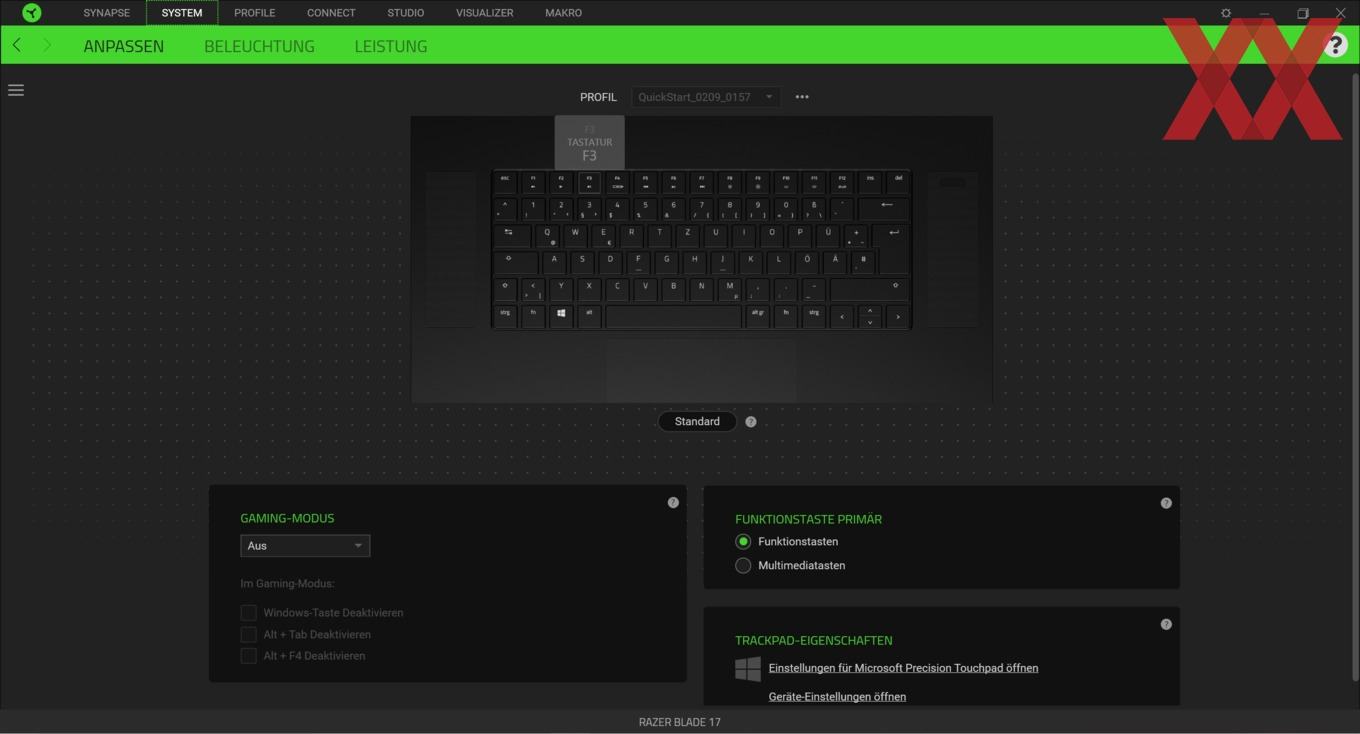Open the large help question mark
Screen dimensions: 1360x734
(x=1335, y=45)
